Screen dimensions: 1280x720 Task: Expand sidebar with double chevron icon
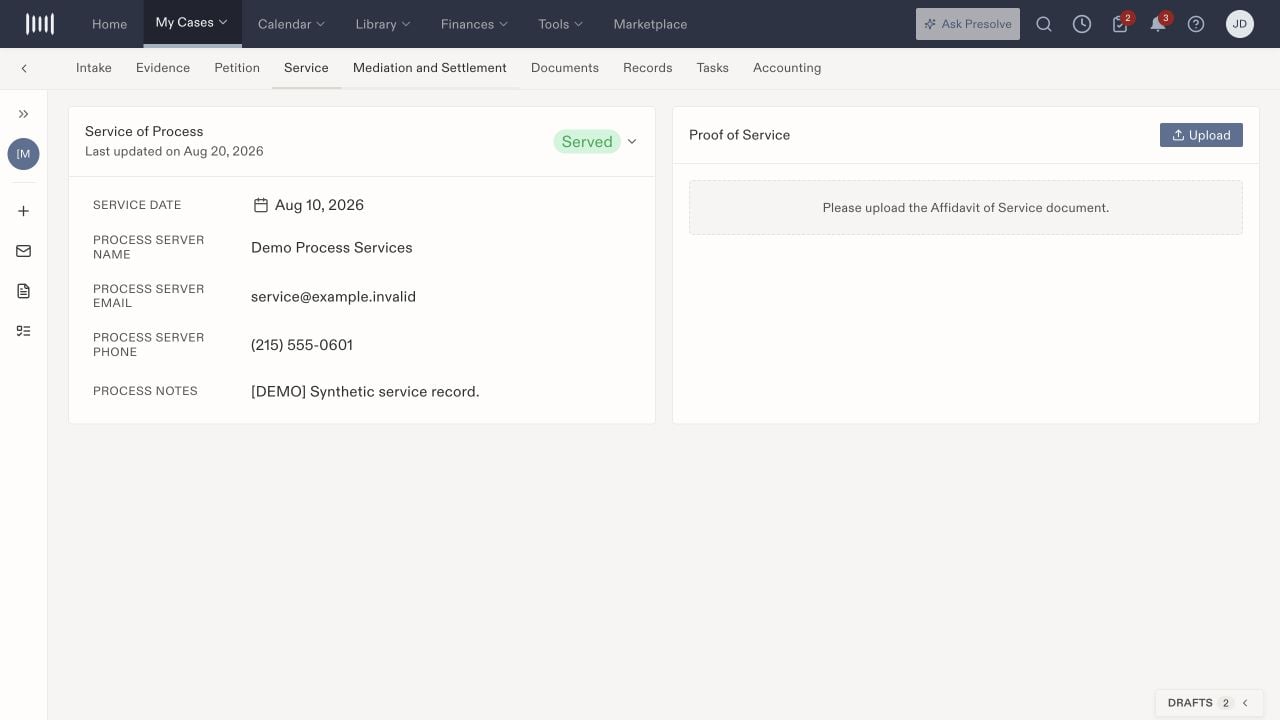(23, 114)
